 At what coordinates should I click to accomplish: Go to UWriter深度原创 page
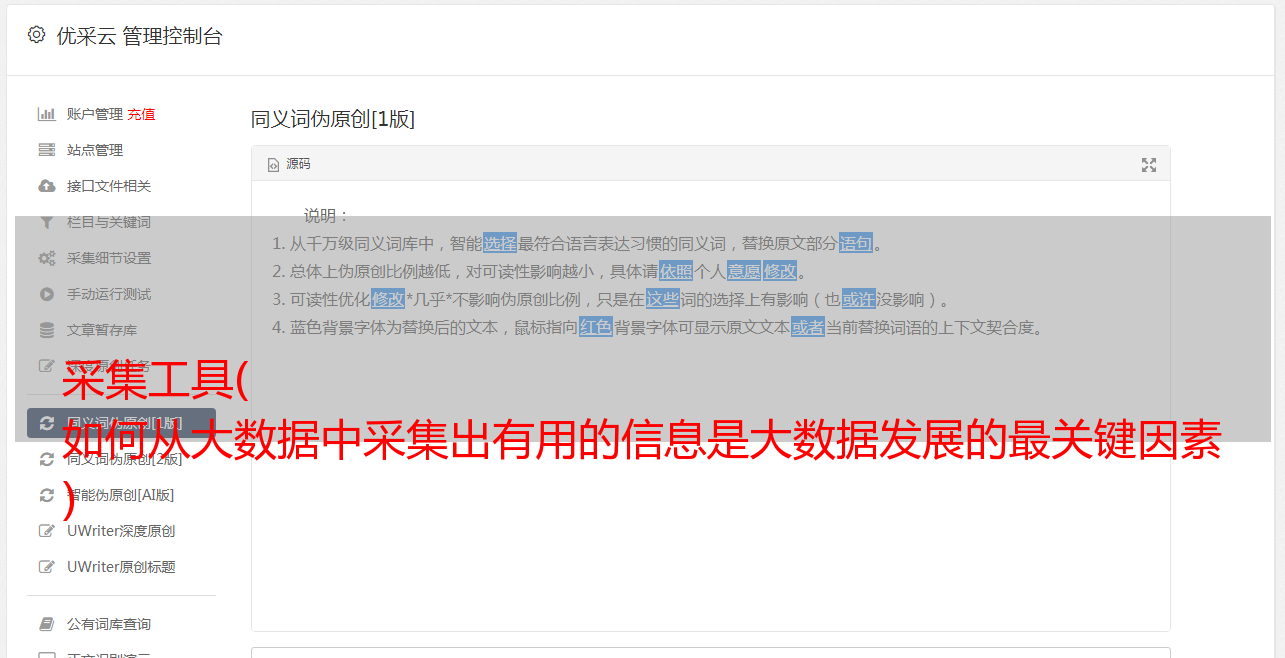[x=121, y=531]
